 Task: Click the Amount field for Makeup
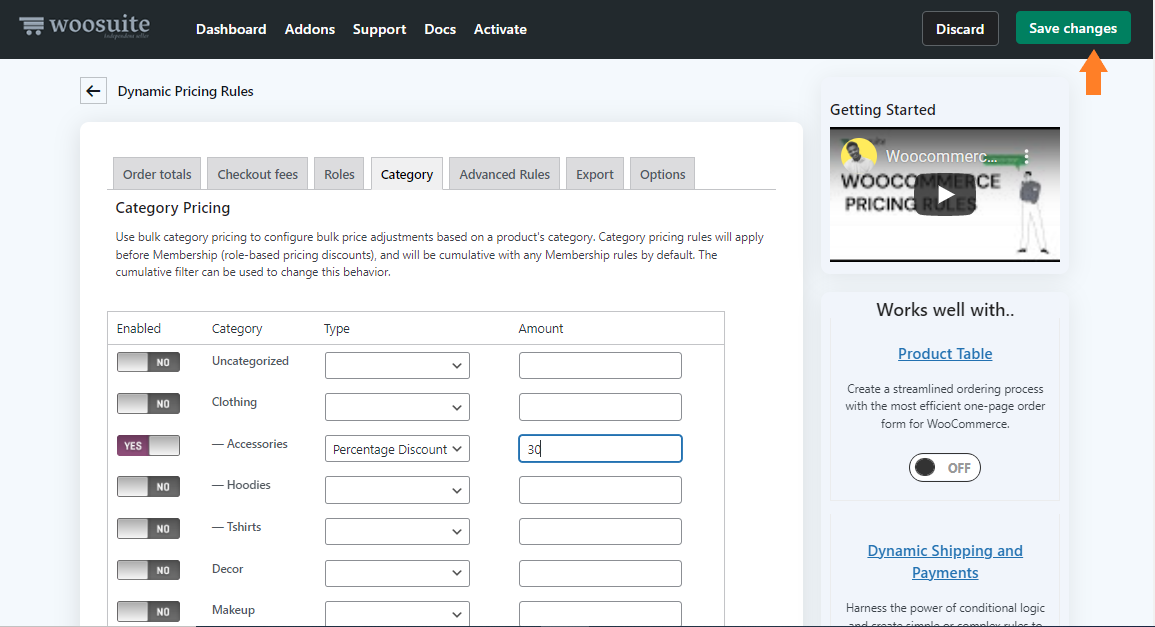tap(600, 614)
